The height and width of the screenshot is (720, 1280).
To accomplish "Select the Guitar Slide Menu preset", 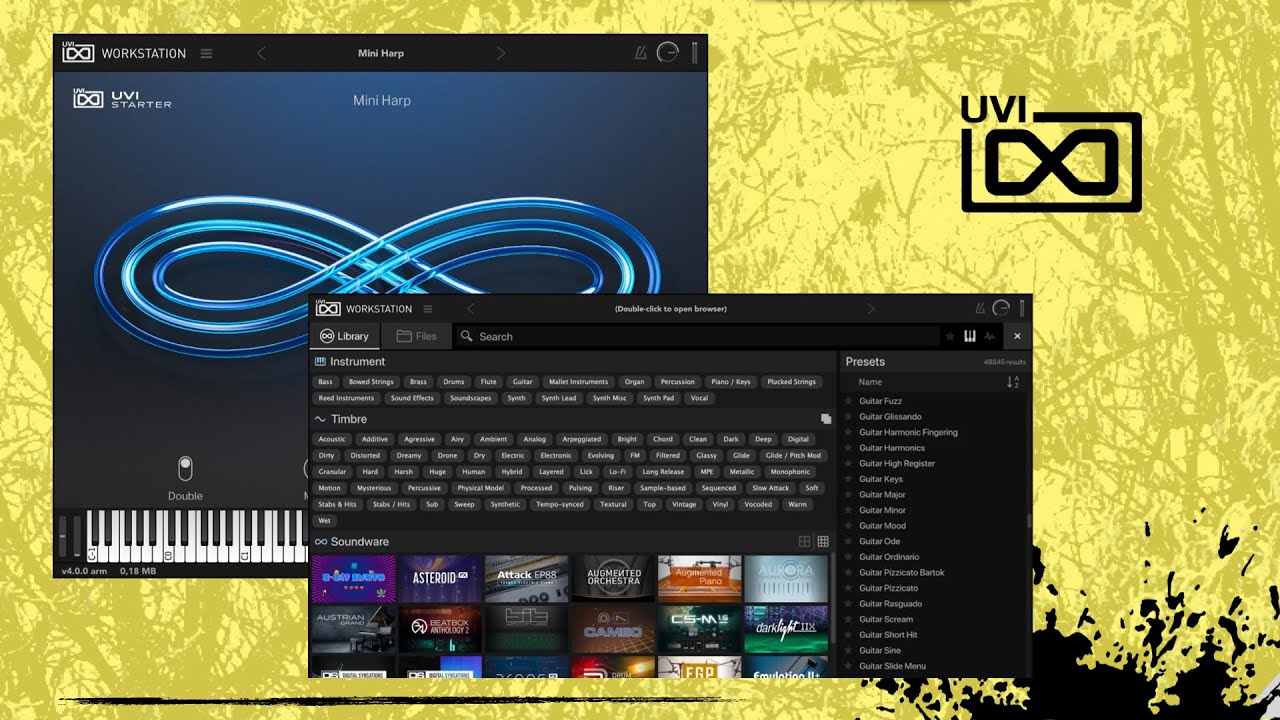I will (892, 666).
